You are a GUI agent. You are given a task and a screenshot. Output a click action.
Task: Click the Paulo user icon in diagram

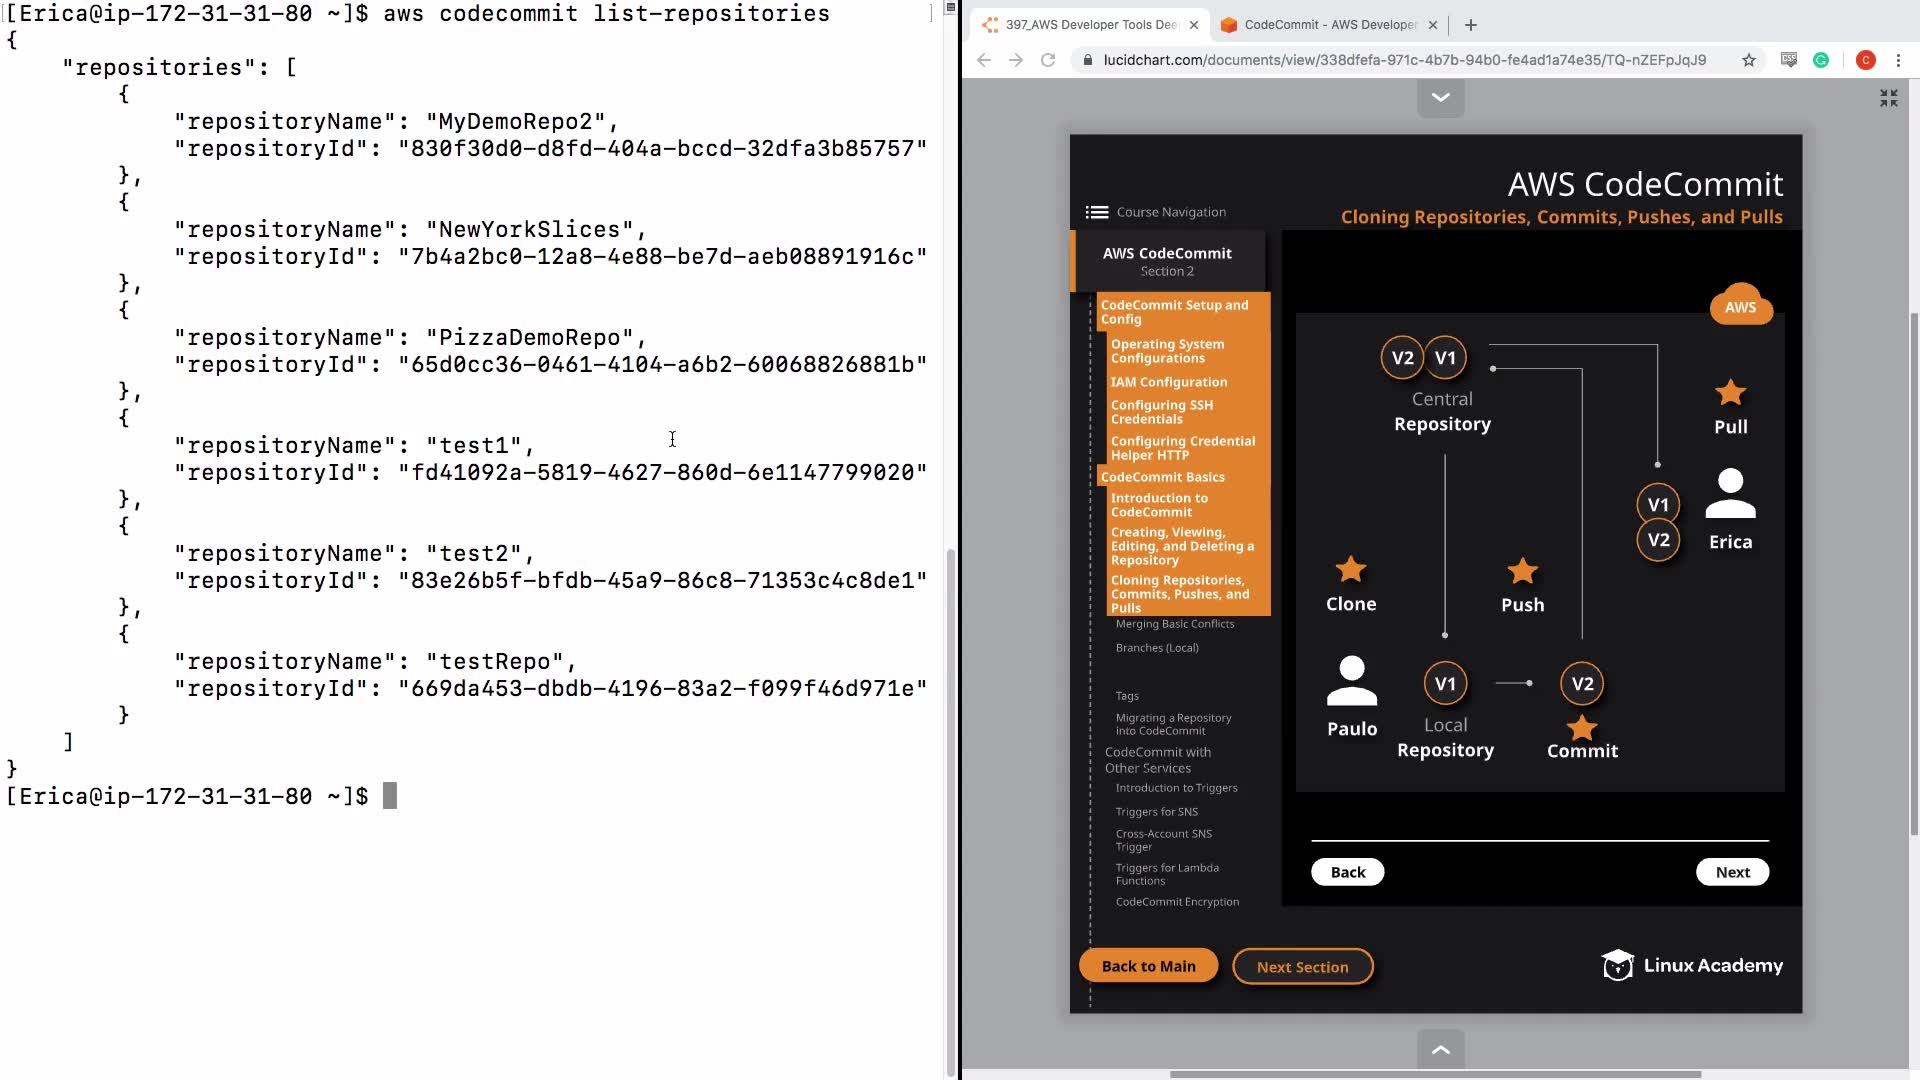coord(1351,681)
